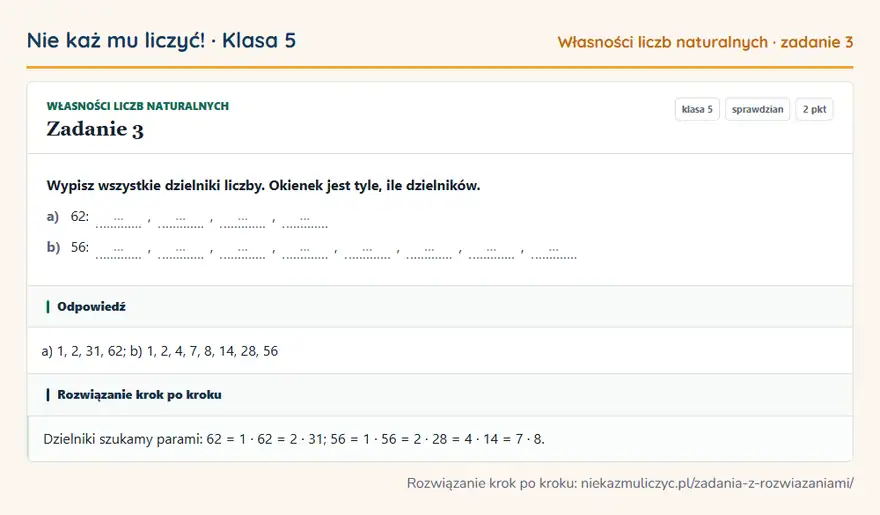Click the answer line 'a) 1, 2, 31, 62; b) 1, 2, 4...'

point(160,351)
